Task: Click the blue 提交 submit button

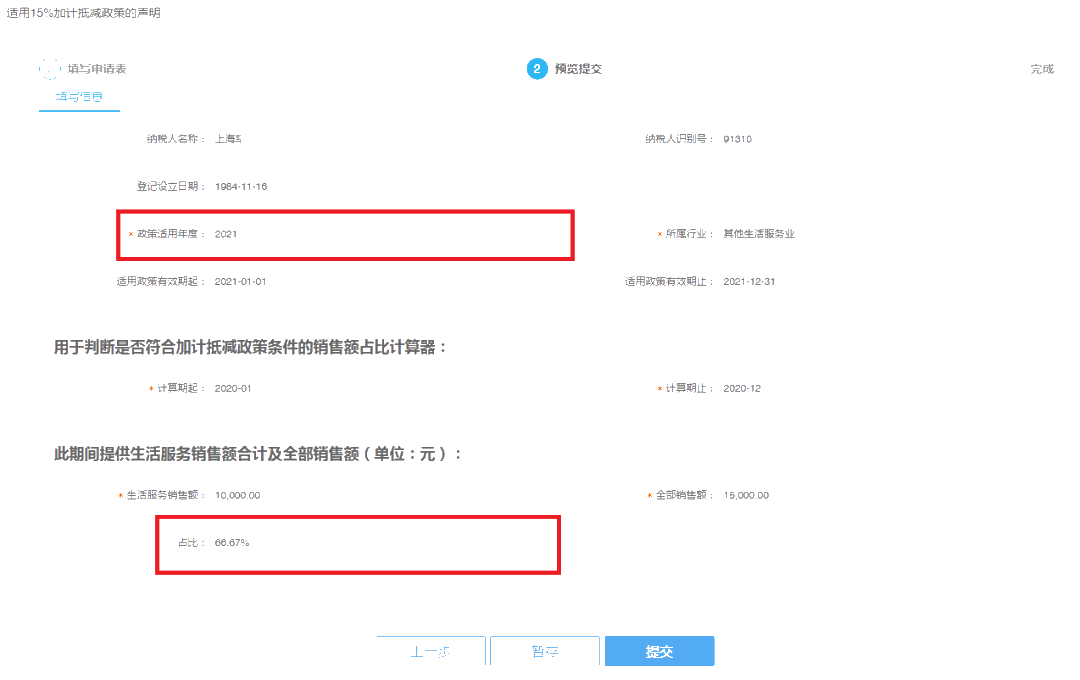Action: coord(659,650)
